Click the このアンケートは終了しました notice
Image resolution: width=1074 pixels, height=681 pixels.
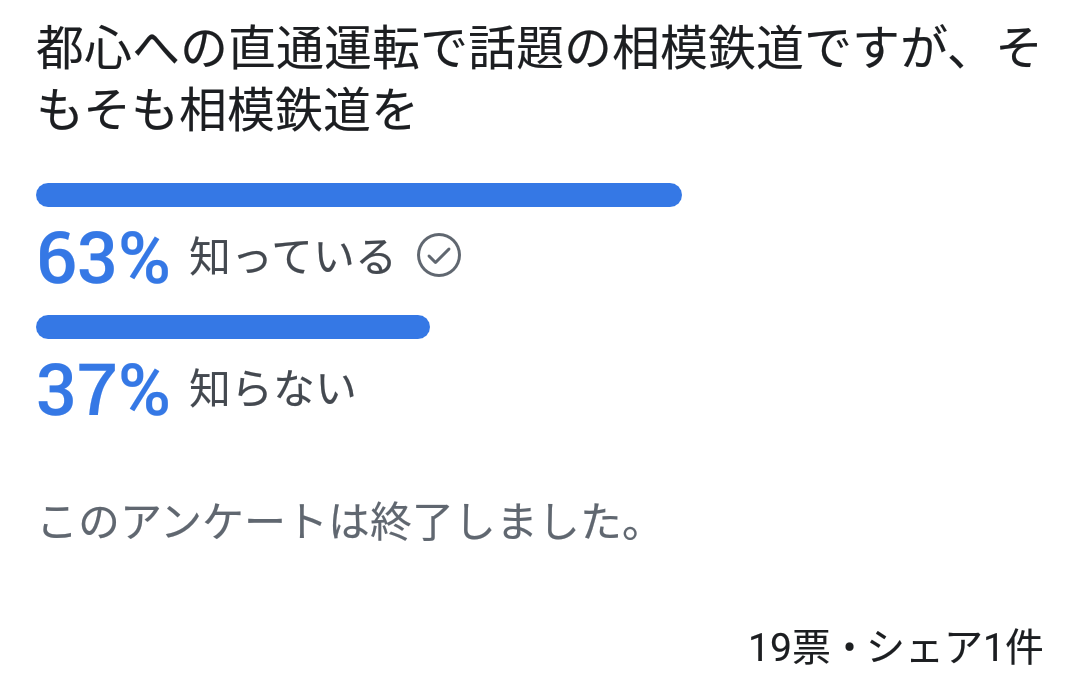coord(340,521)
